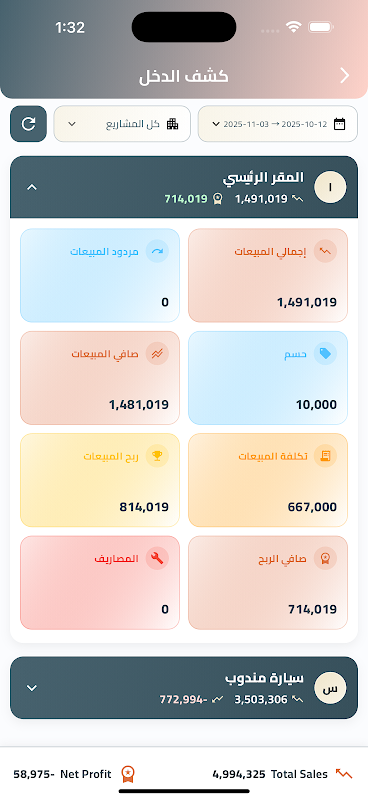Select the 1,481,019 net sales card
Screen dimensions: 368x800
(100, 378)
